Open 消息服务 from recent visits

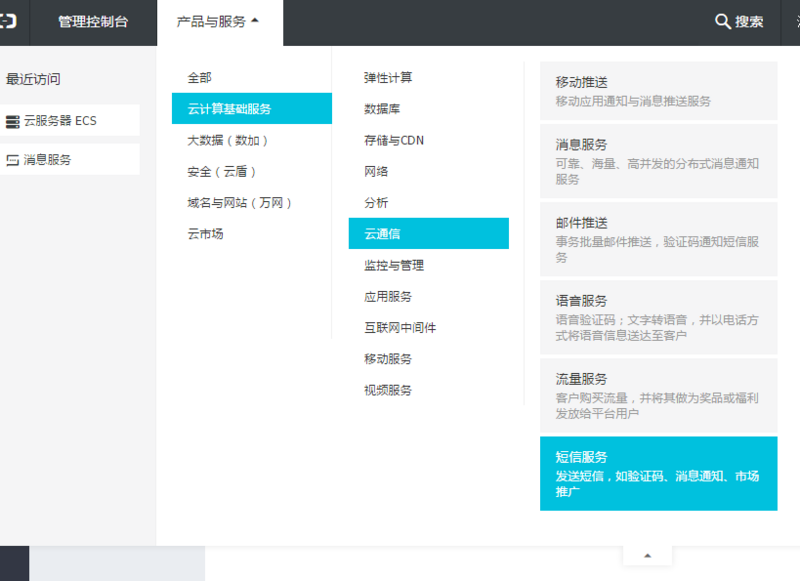[x=69, y=159]
